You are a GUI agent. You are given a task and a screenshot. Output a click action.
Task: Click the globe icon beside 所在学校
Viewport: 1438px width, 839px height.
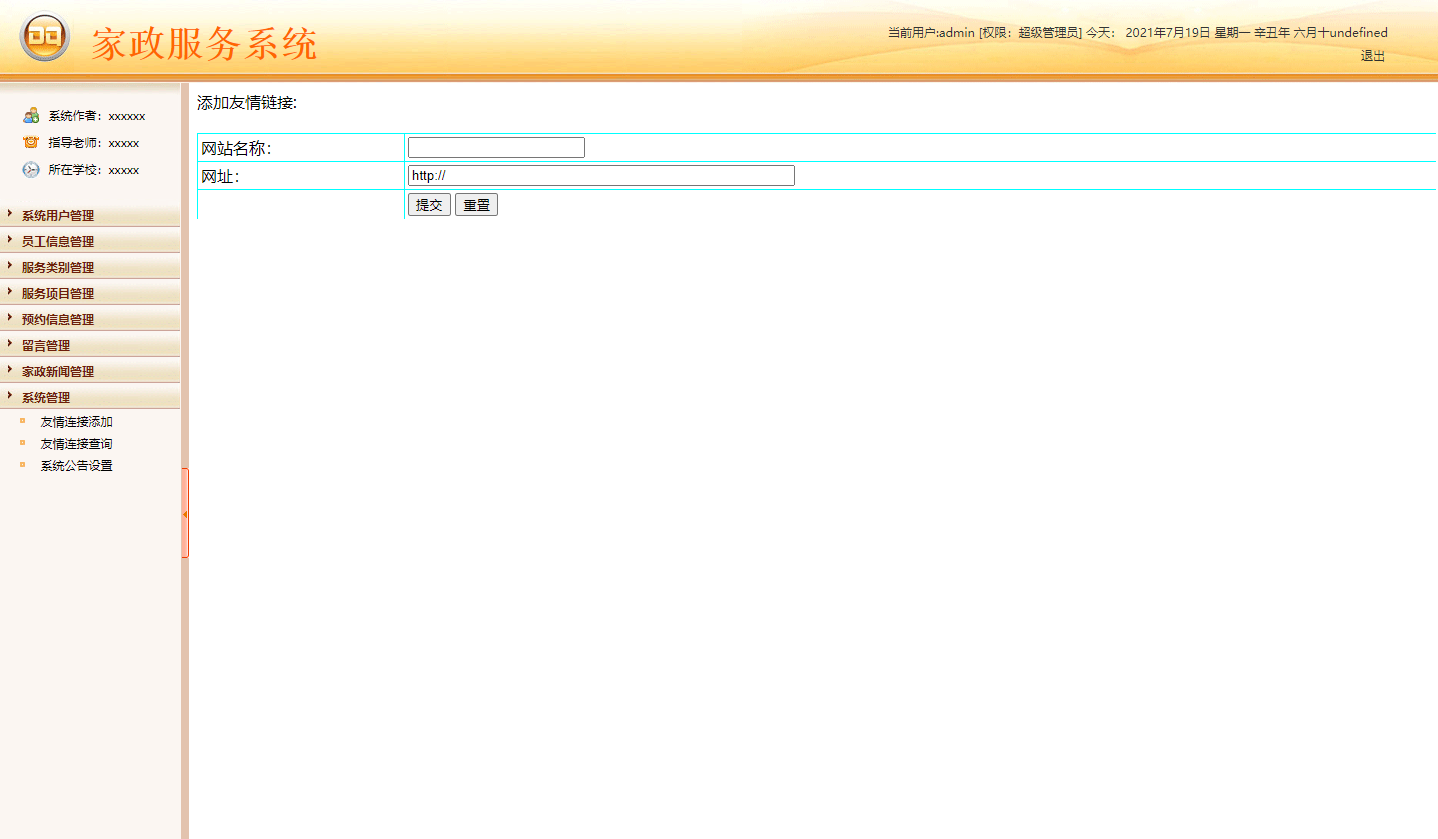pyautogui.click(x=30, y=169)
